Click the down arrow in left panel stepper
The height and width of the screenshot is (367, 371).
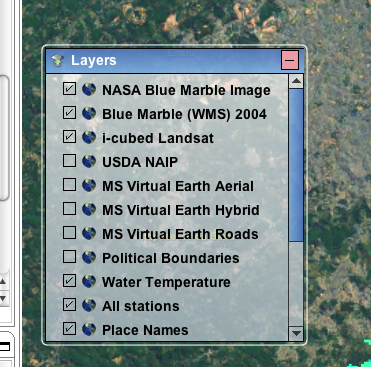click(x=3, y=298)
